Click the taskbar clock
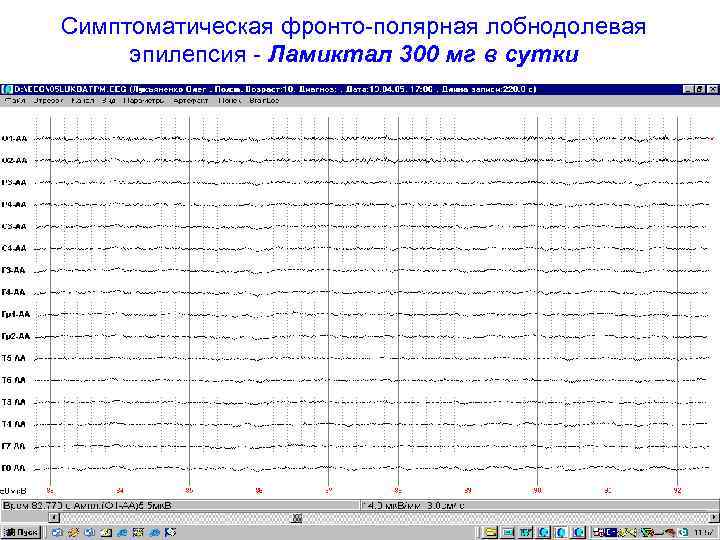 click(x=703, y=533)
